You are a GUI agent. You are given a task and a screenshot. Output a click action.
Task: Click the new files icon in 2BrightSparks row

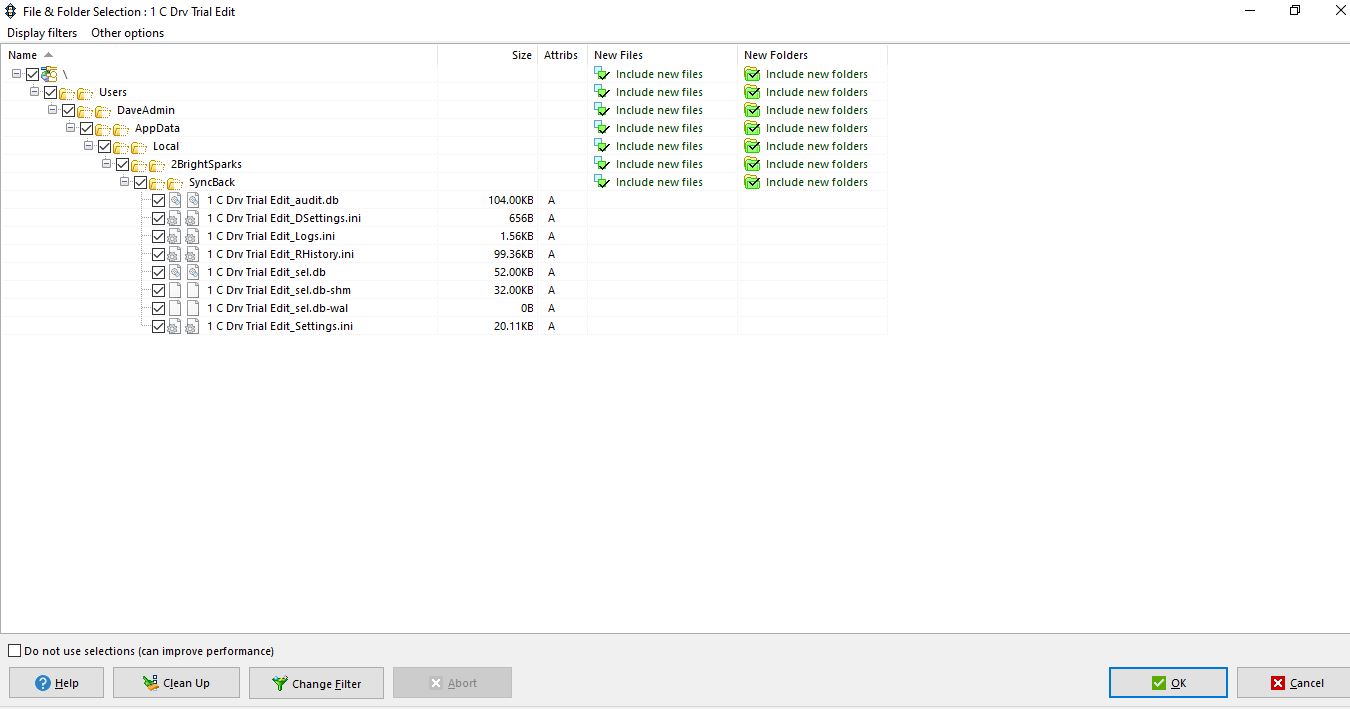point(602,164)
